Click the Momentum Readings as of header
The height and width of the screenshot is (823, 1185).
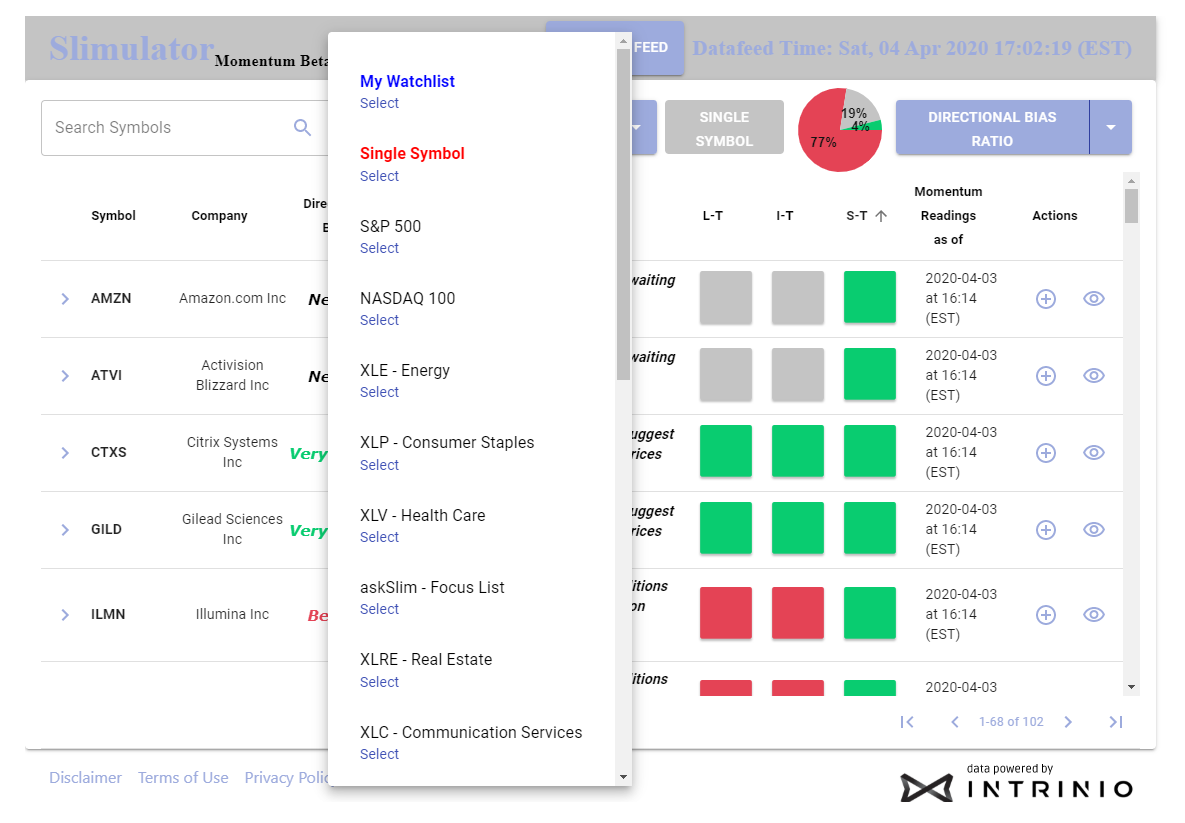948,215
